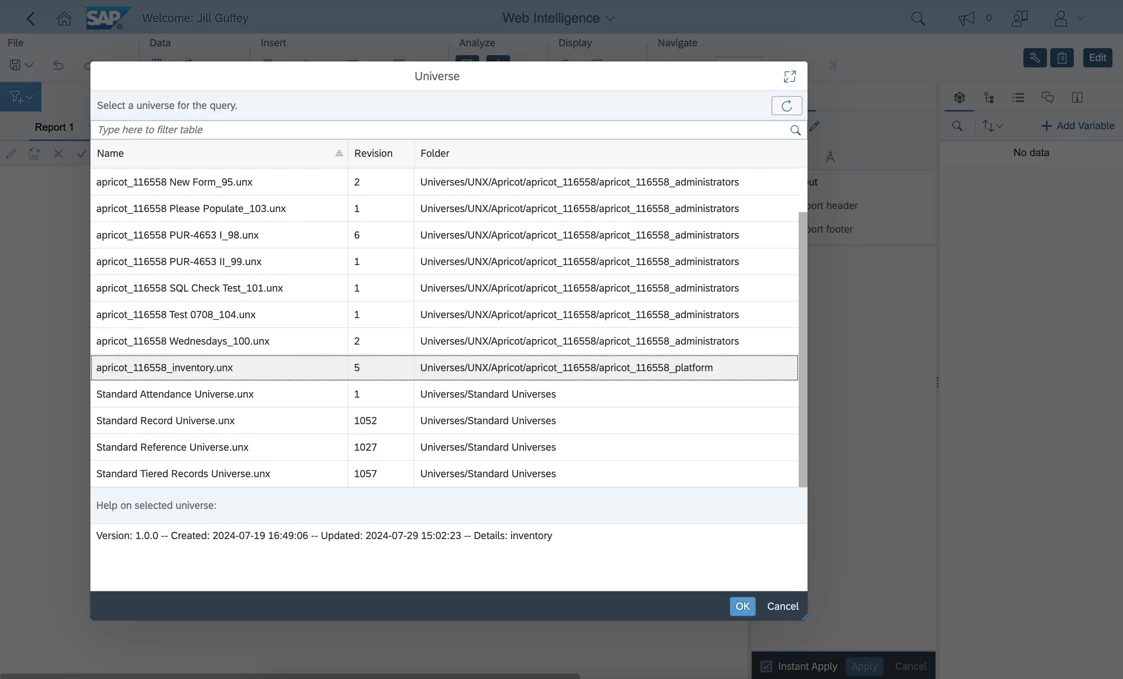Click the Apply button in the bottom panel

click(x=864, y=666)
